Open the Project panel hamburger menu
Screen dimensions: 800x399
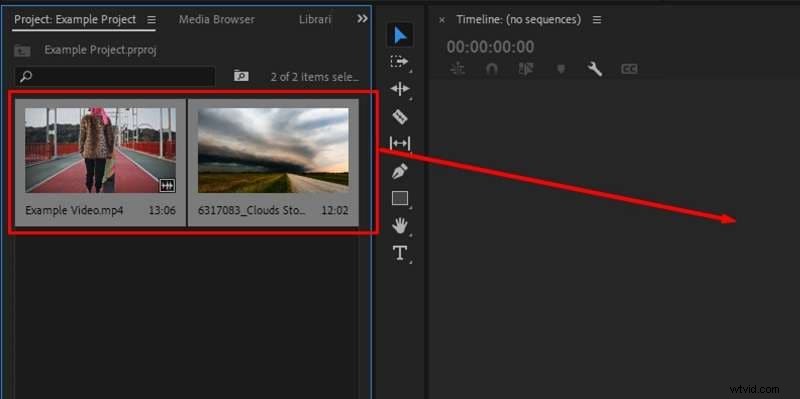click(151, 19)
